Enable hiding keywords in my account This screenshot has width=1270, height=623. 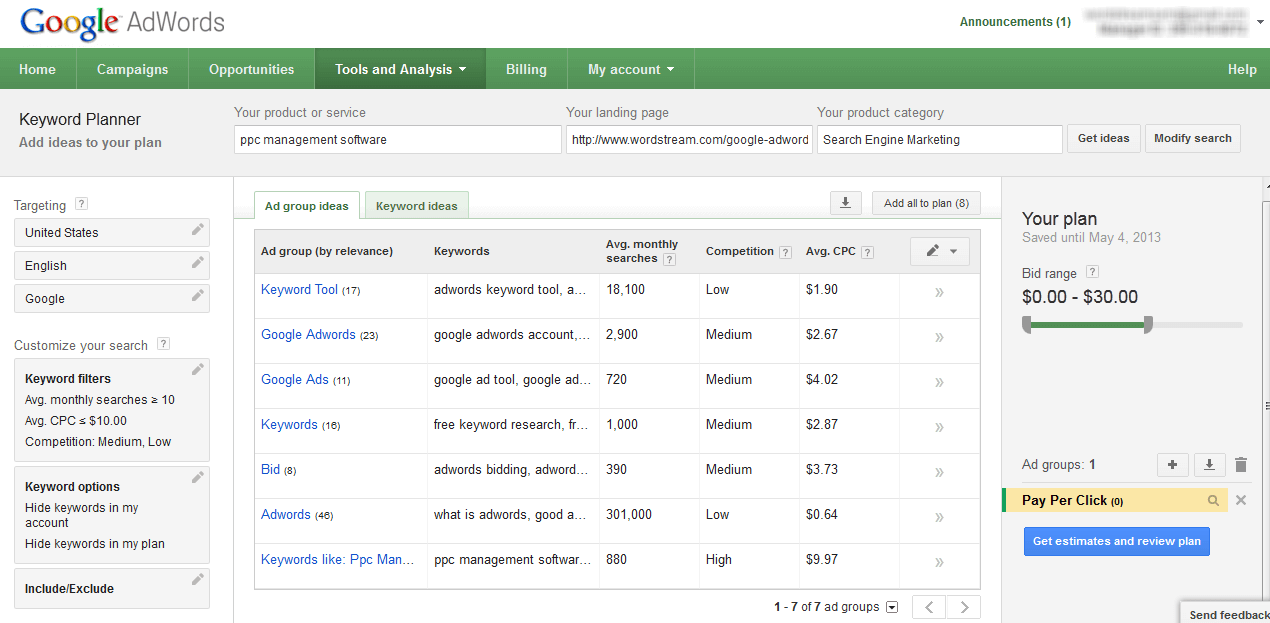pyautogui.click(x=82, y=513)
